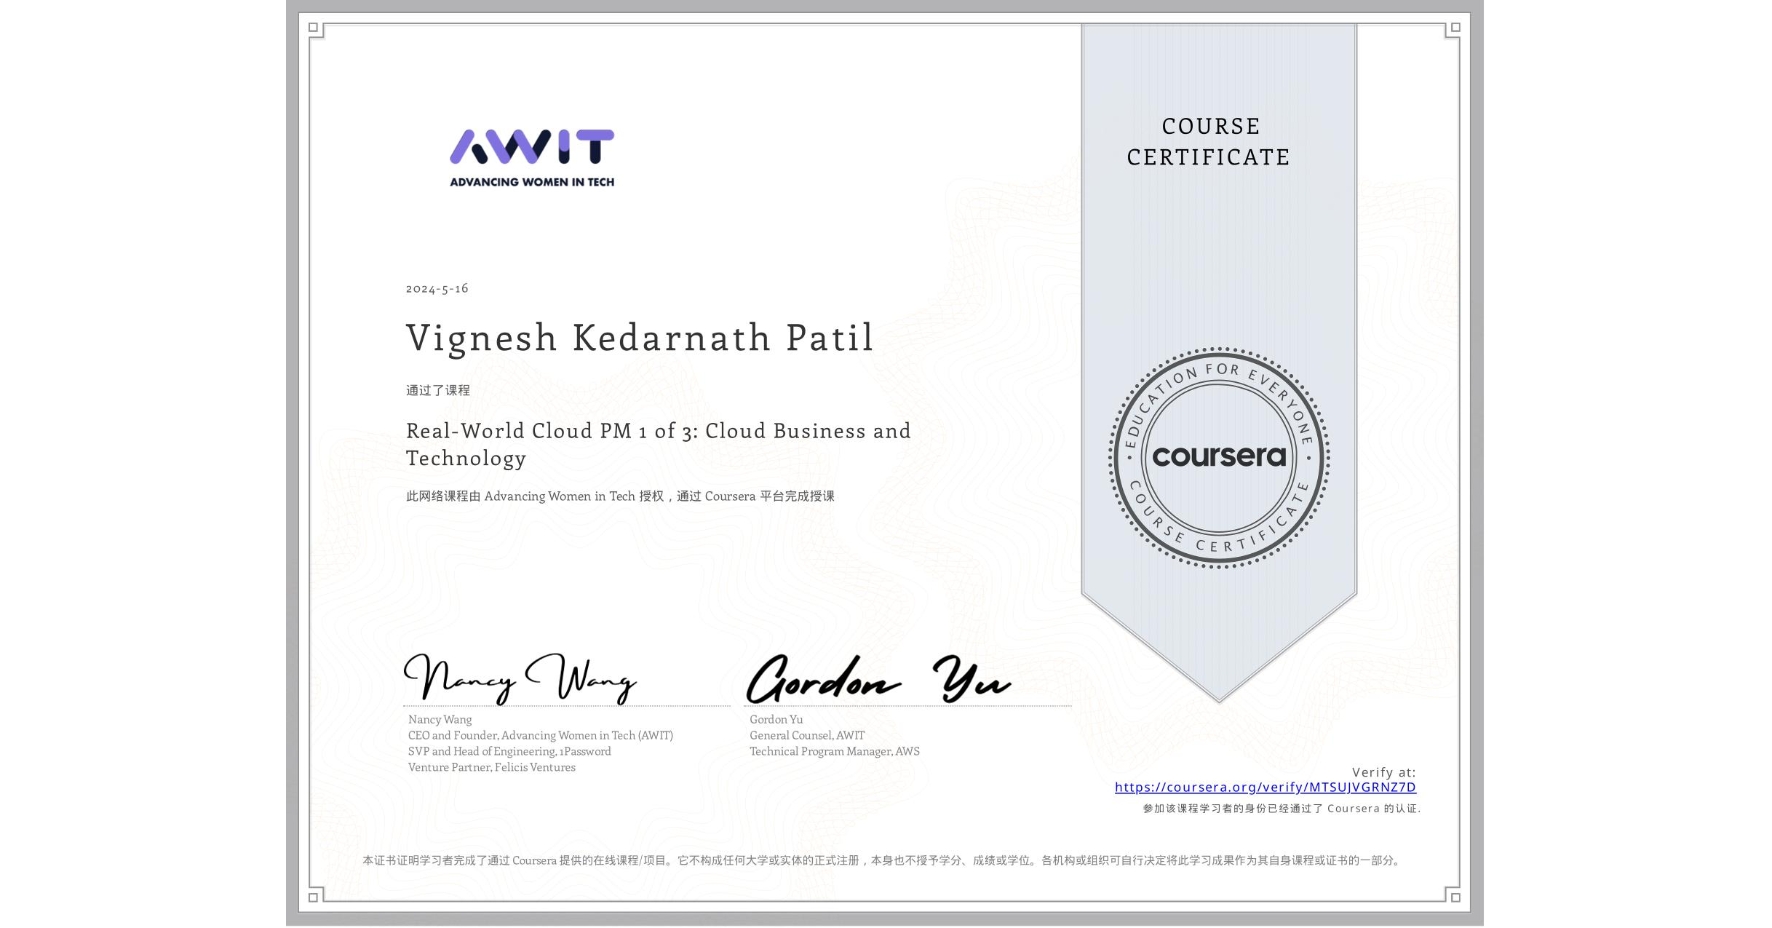This screenshot has height=928, width=1772.
Task: Click the line '此网络课程由 Advancing Women in Tech 授权'
Action: click(x=620, y=496)
